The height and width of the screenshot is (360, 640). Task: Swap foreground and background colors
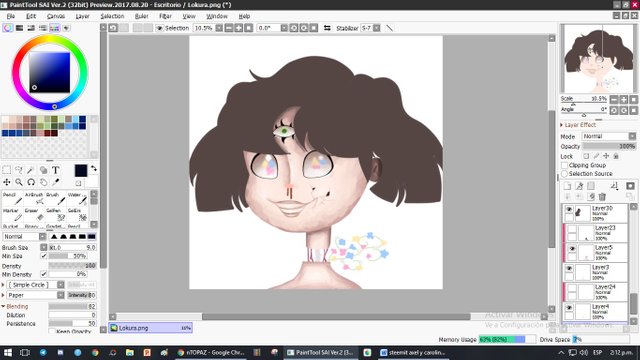click(x=93, y=169)
